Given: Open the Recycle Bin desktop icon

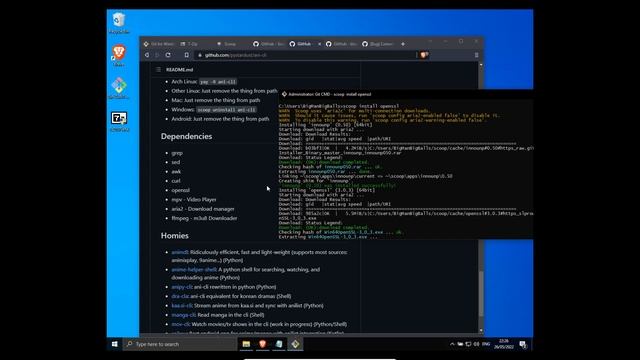Looking at the screenshot, I should click(x=119, y=22).
